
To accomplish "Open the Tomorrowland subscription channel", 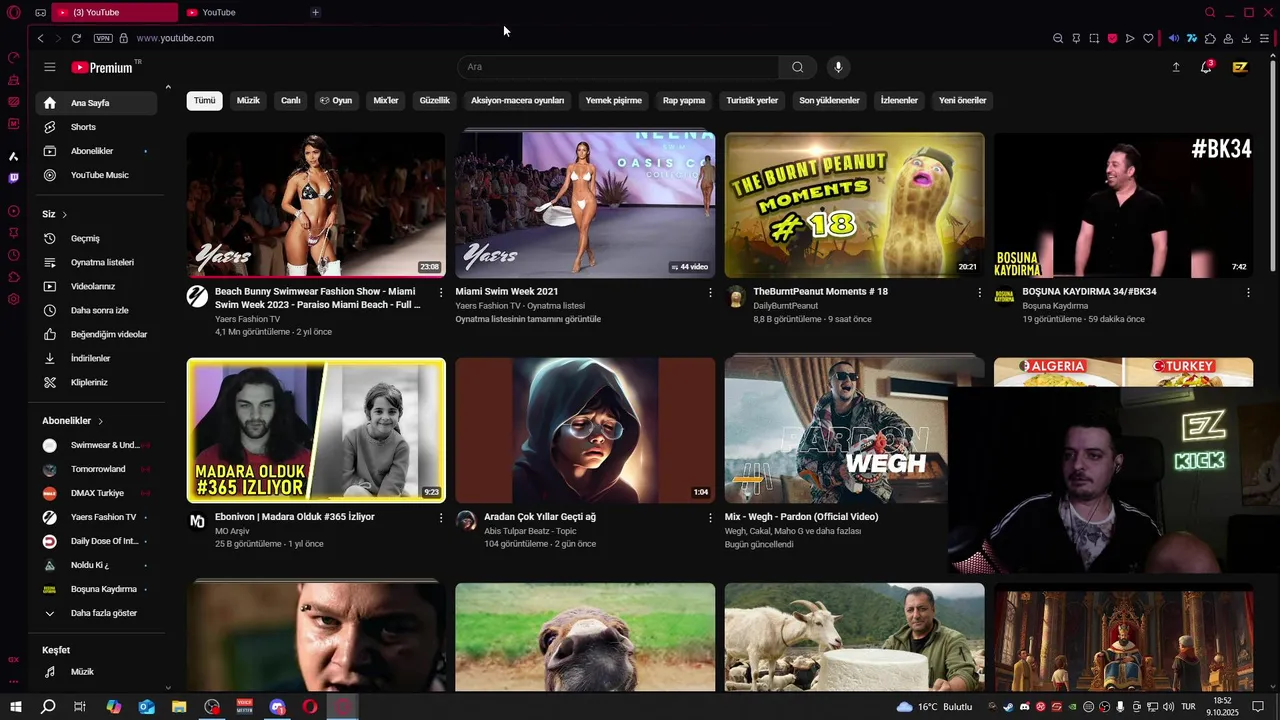I will tap(97, 469).
